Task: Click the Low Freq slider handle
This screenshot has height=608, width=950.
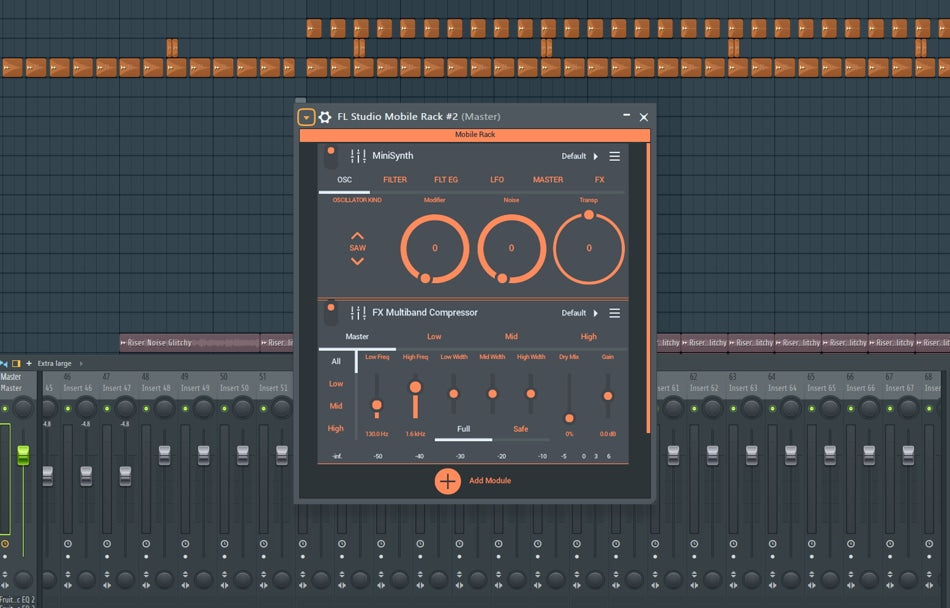Action: pos(377,405)
